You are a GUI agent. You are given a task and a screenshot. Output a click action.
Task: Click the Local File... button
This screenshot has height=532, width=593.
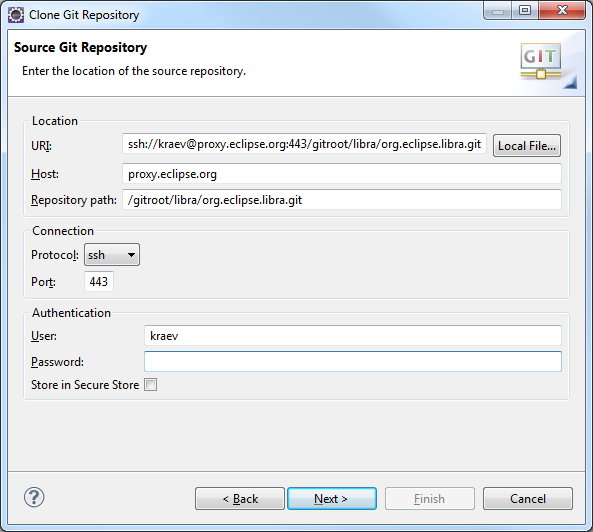pos(527,146)
